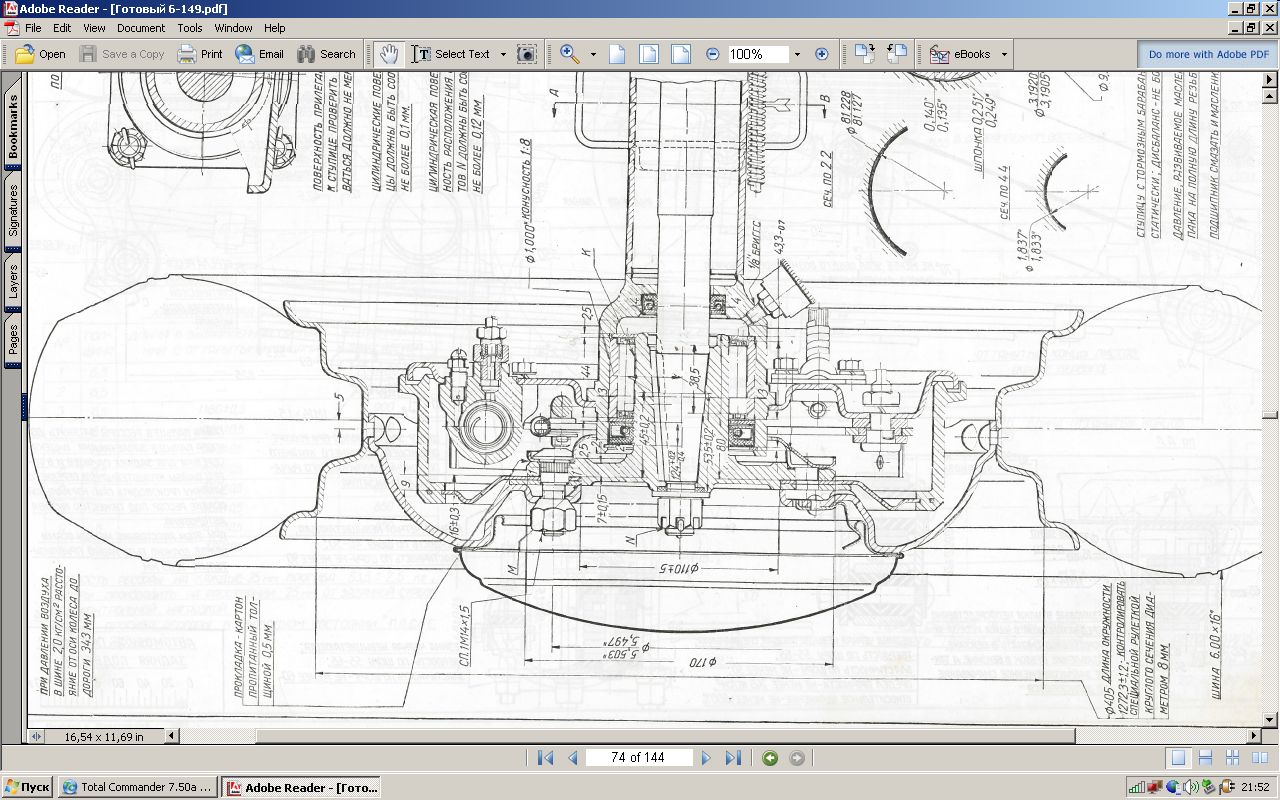Go back to the previous view
The height and width of the screenshot is (800, 1280).
coord(770,758)
